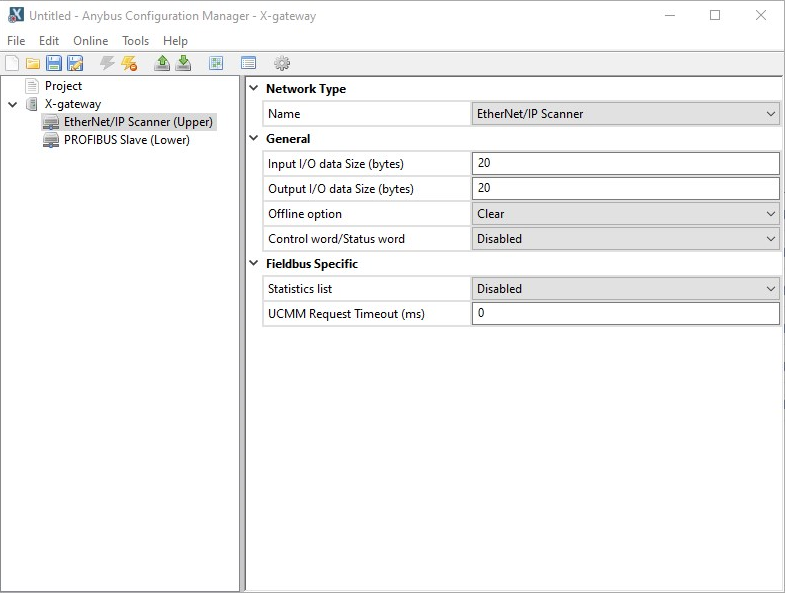Select PROFIBUS Slave (Lower) node
785x593 pixels.
click(127, 140)
